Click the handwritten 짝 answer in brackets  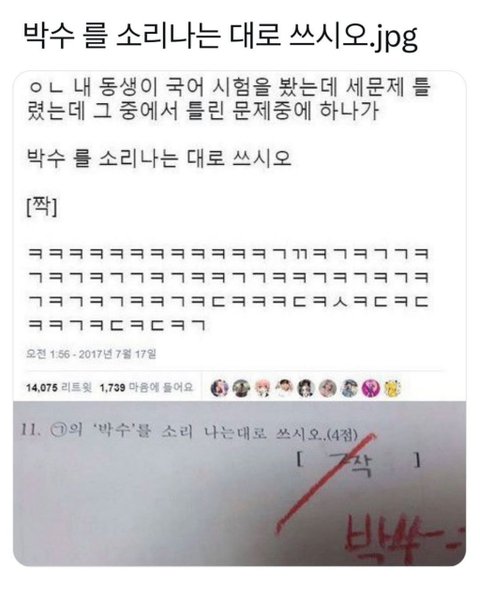click(353, 464)
